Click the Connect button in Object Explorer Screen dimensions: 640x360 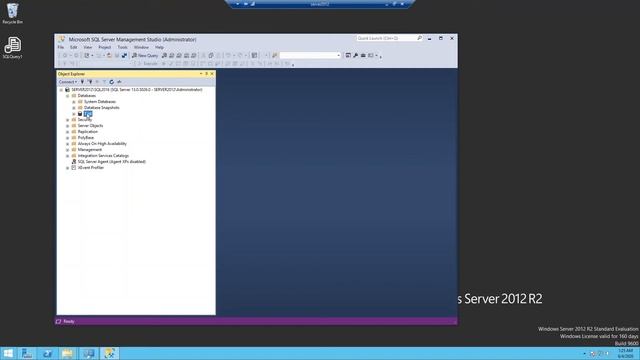click(x=67, y=82)
